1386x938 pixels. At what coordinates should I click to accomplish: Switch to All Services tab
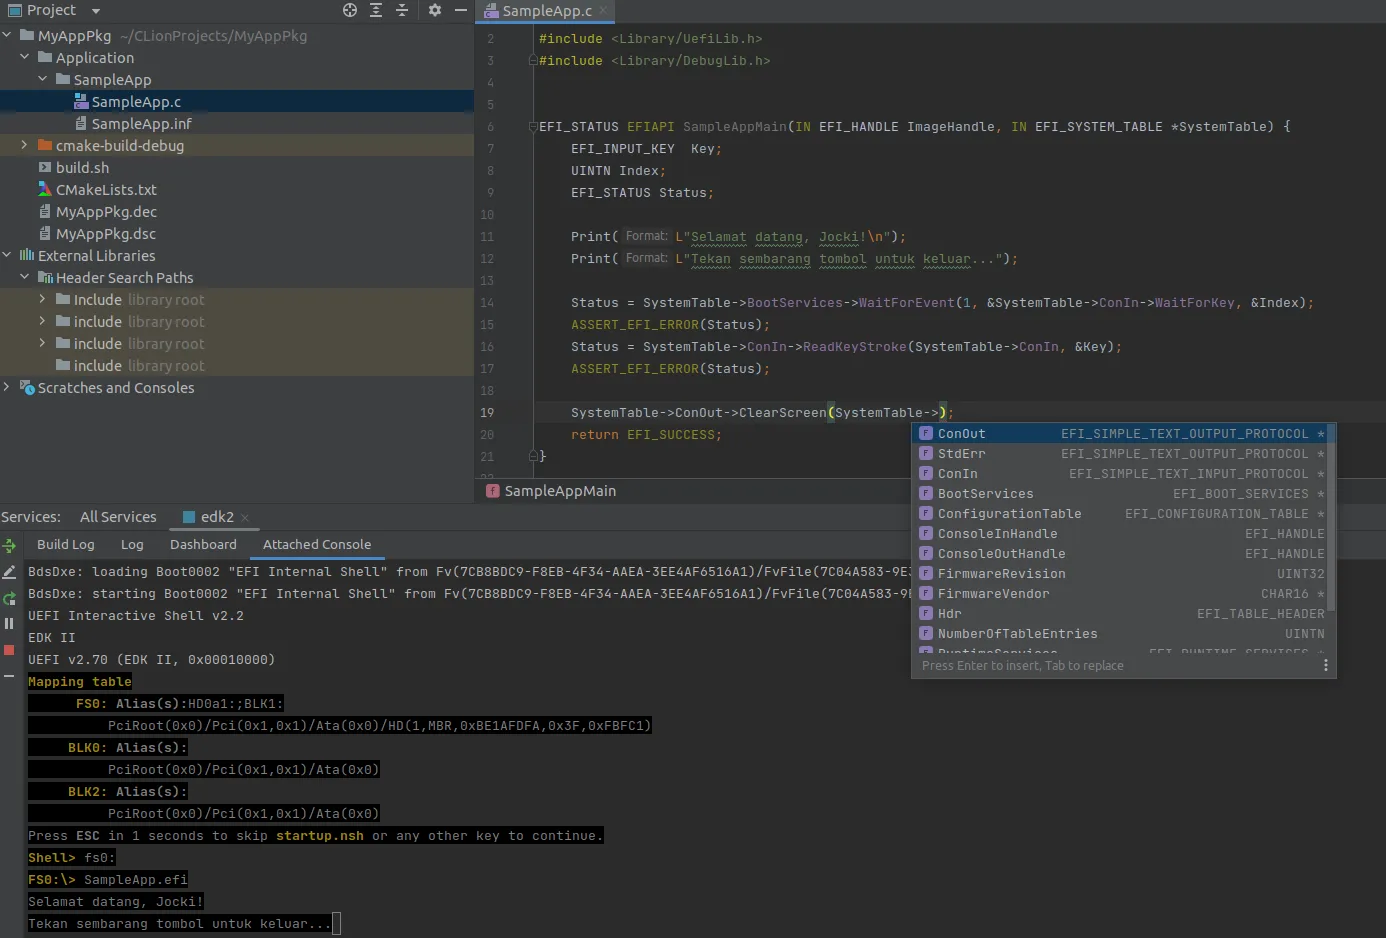pos(118,517)
